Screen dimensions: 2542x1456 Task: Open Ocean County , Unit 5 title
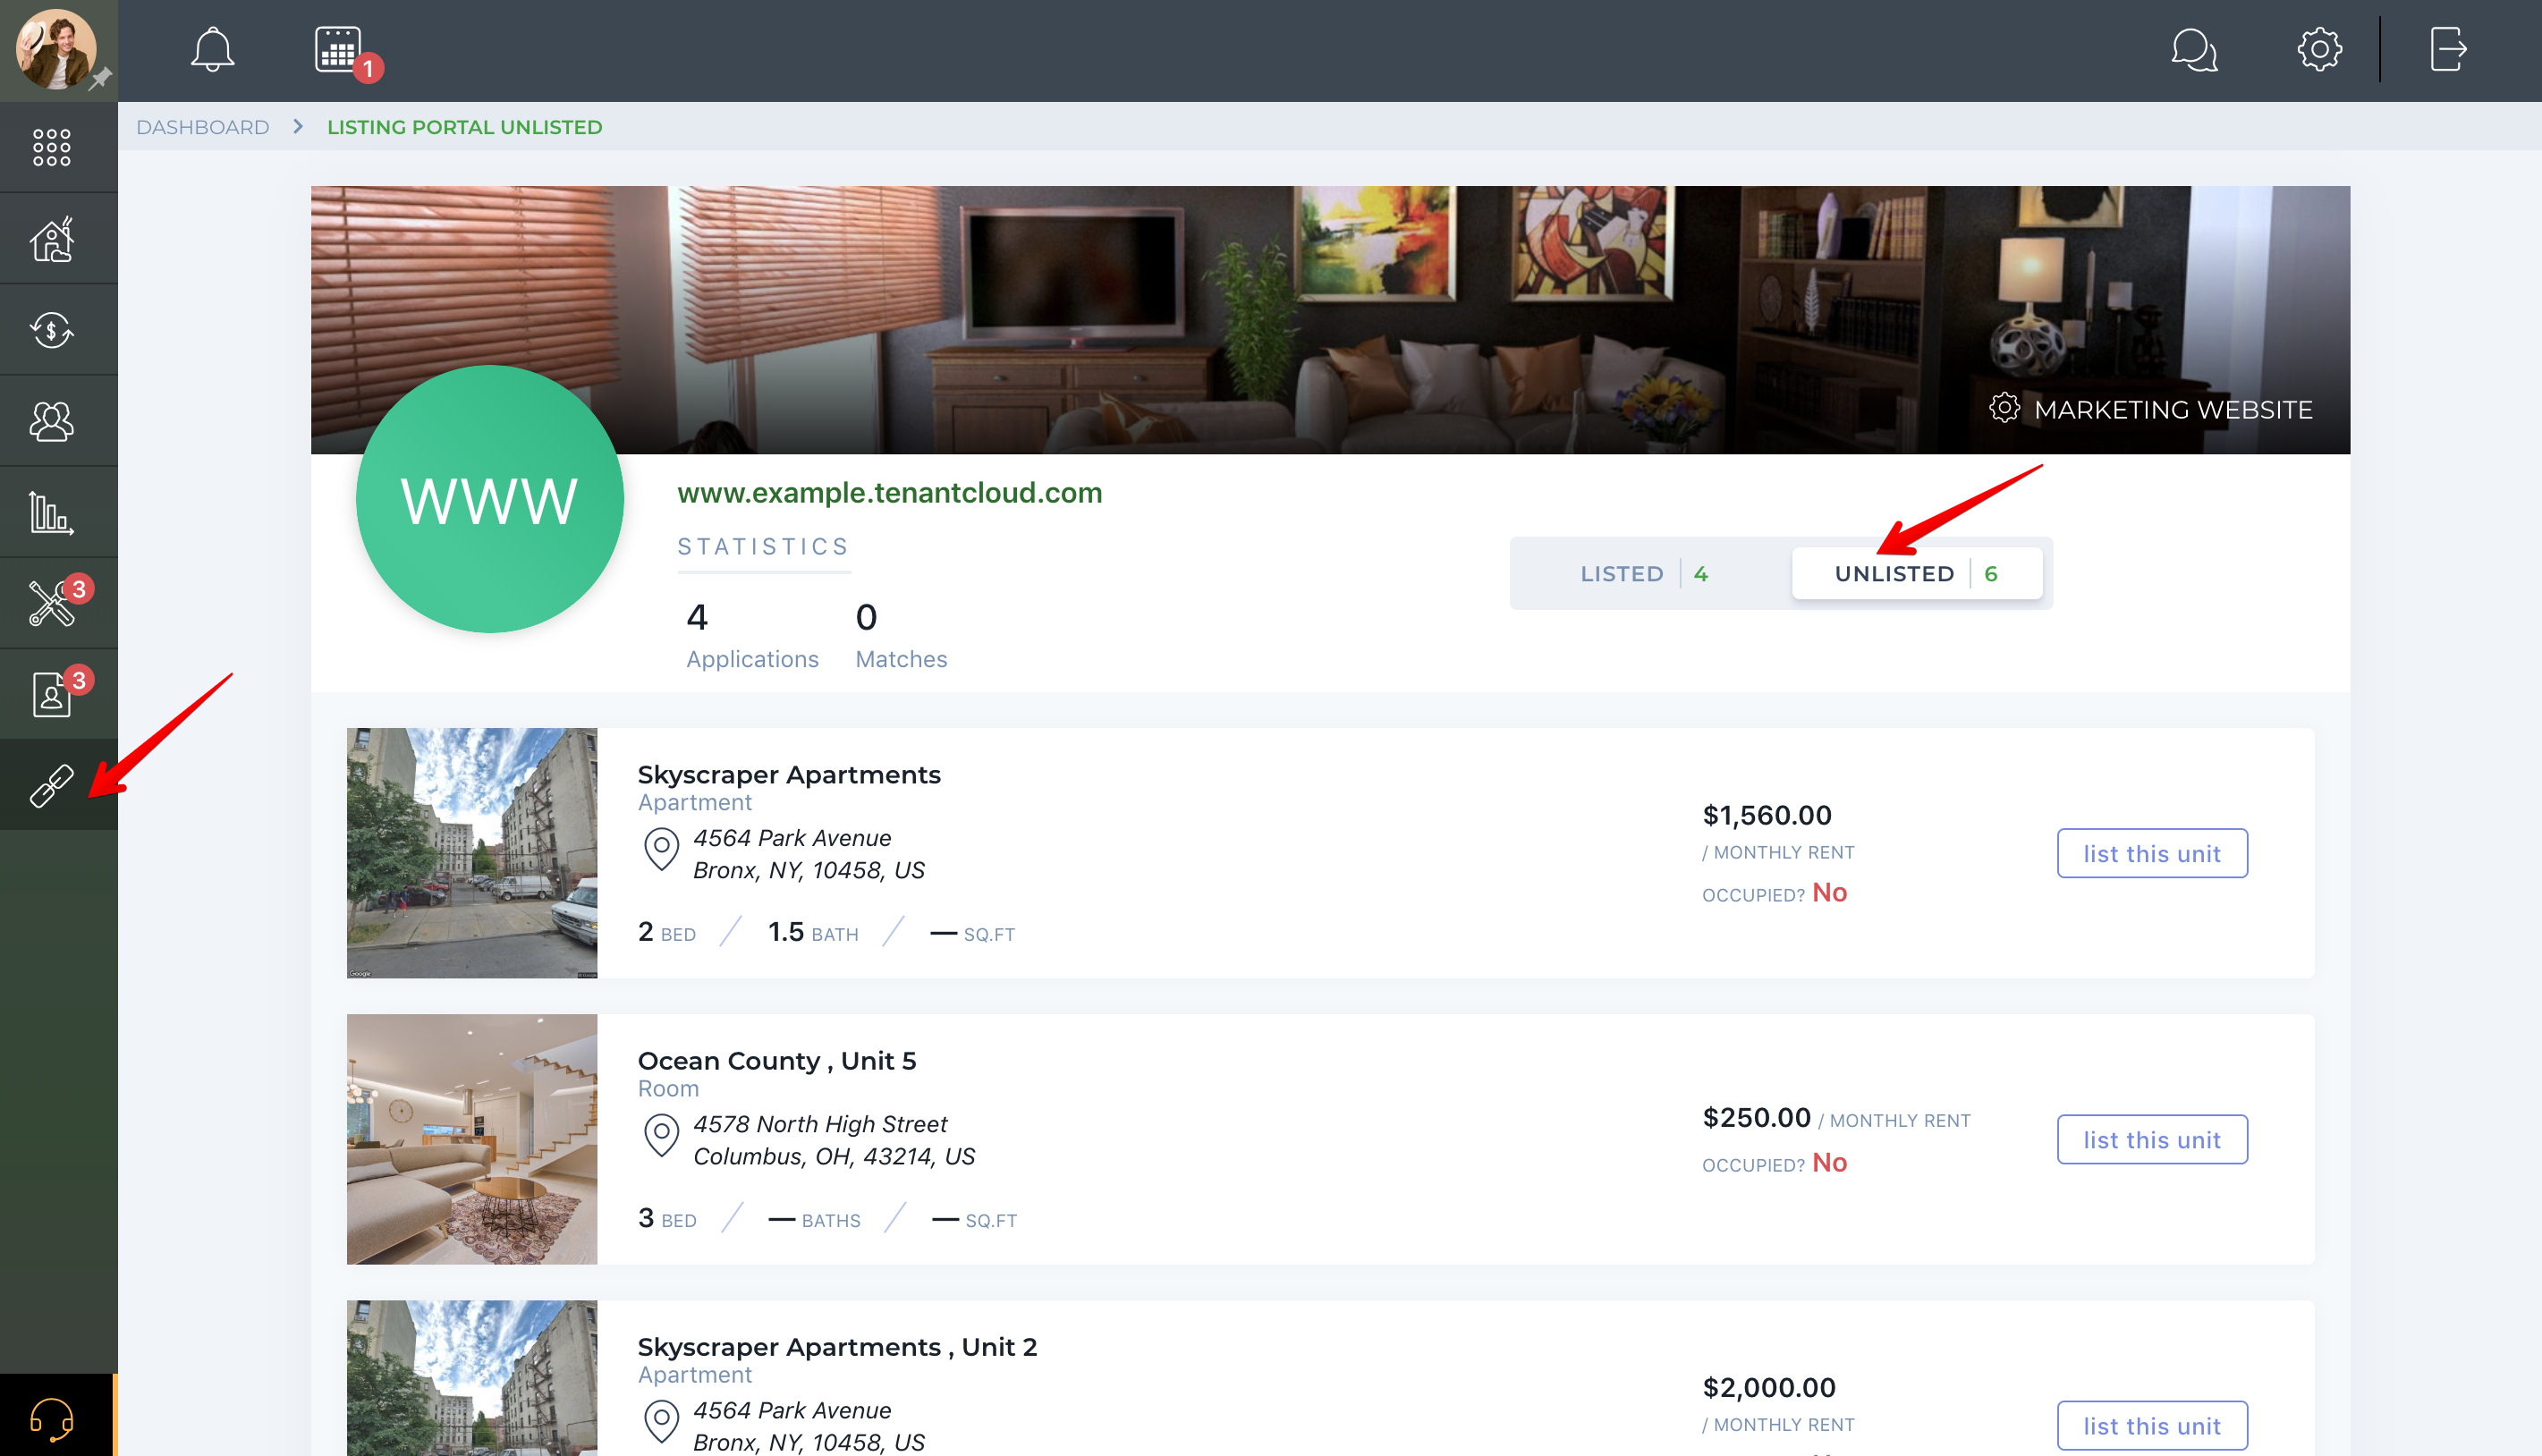[777, 1060]
